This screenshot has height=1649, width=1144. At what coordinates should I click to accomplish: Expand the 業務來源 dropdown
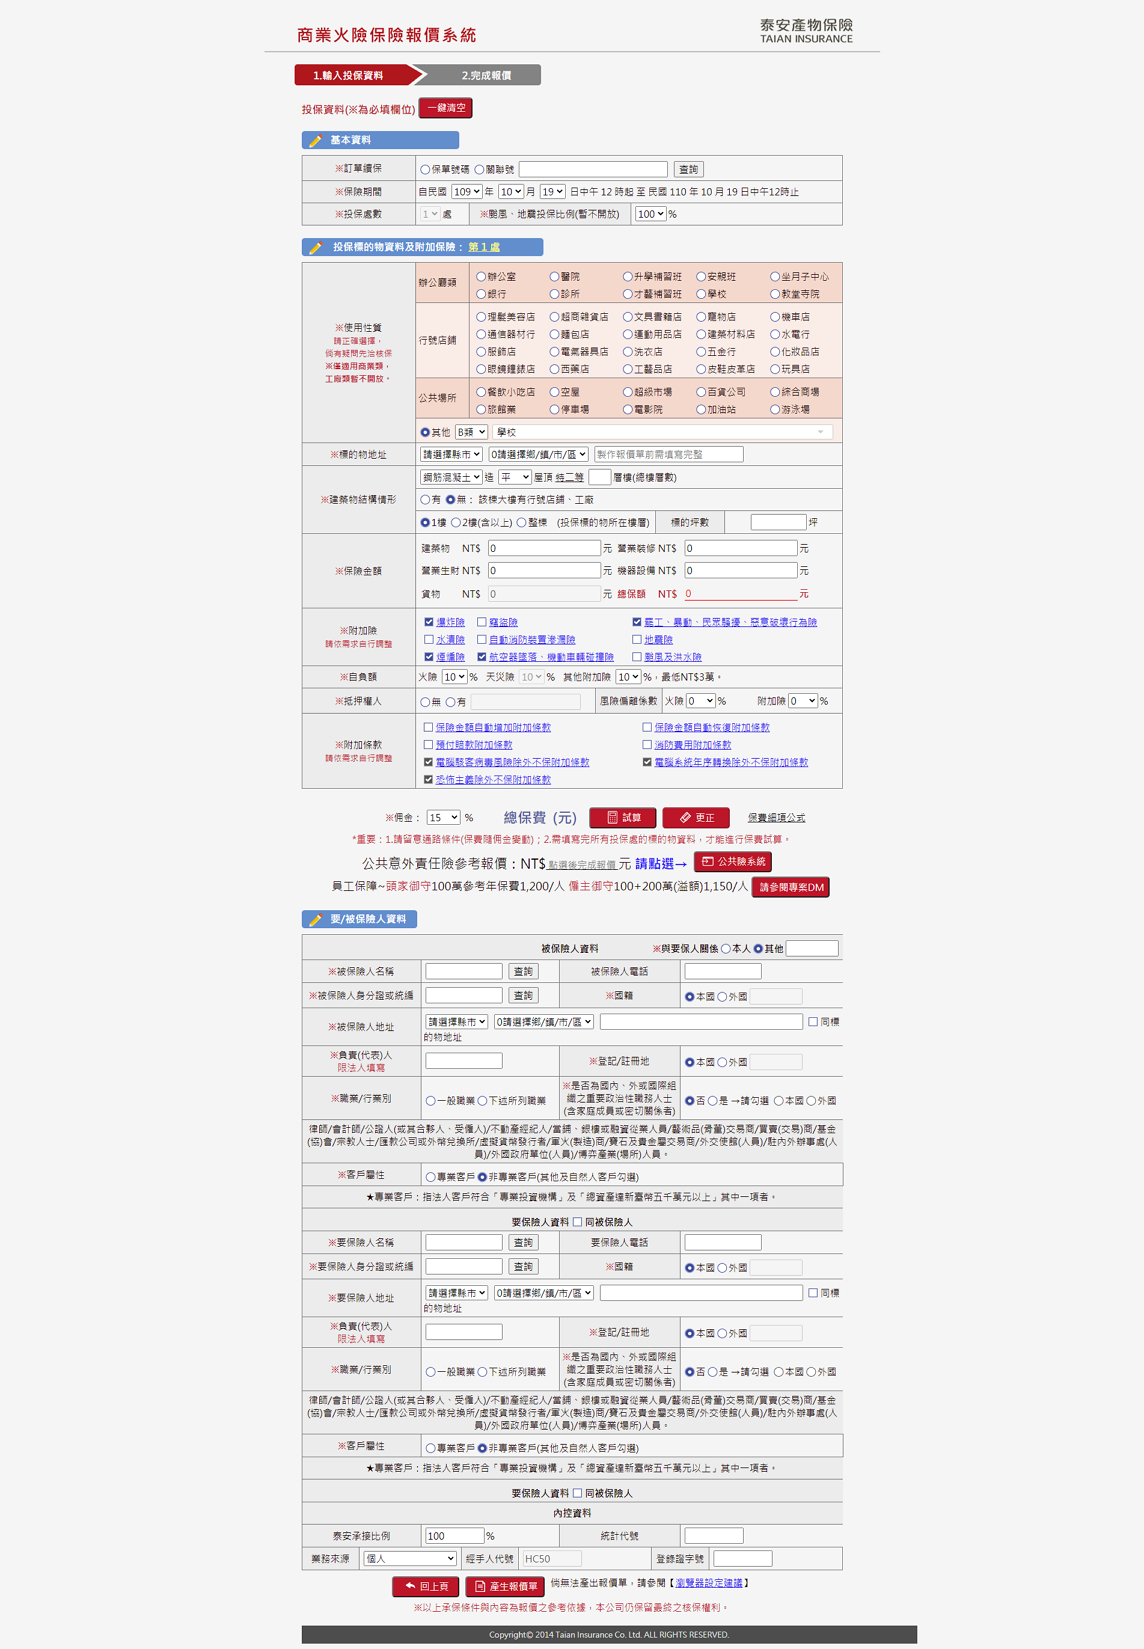pos(409,1559)
